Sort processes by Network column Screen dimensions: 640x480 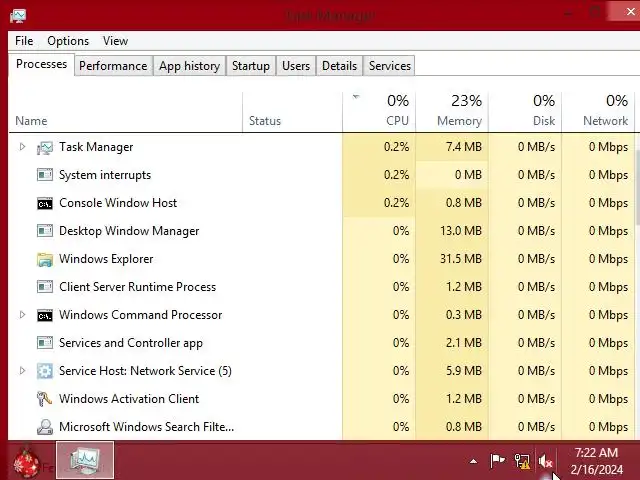coord(598,112)
